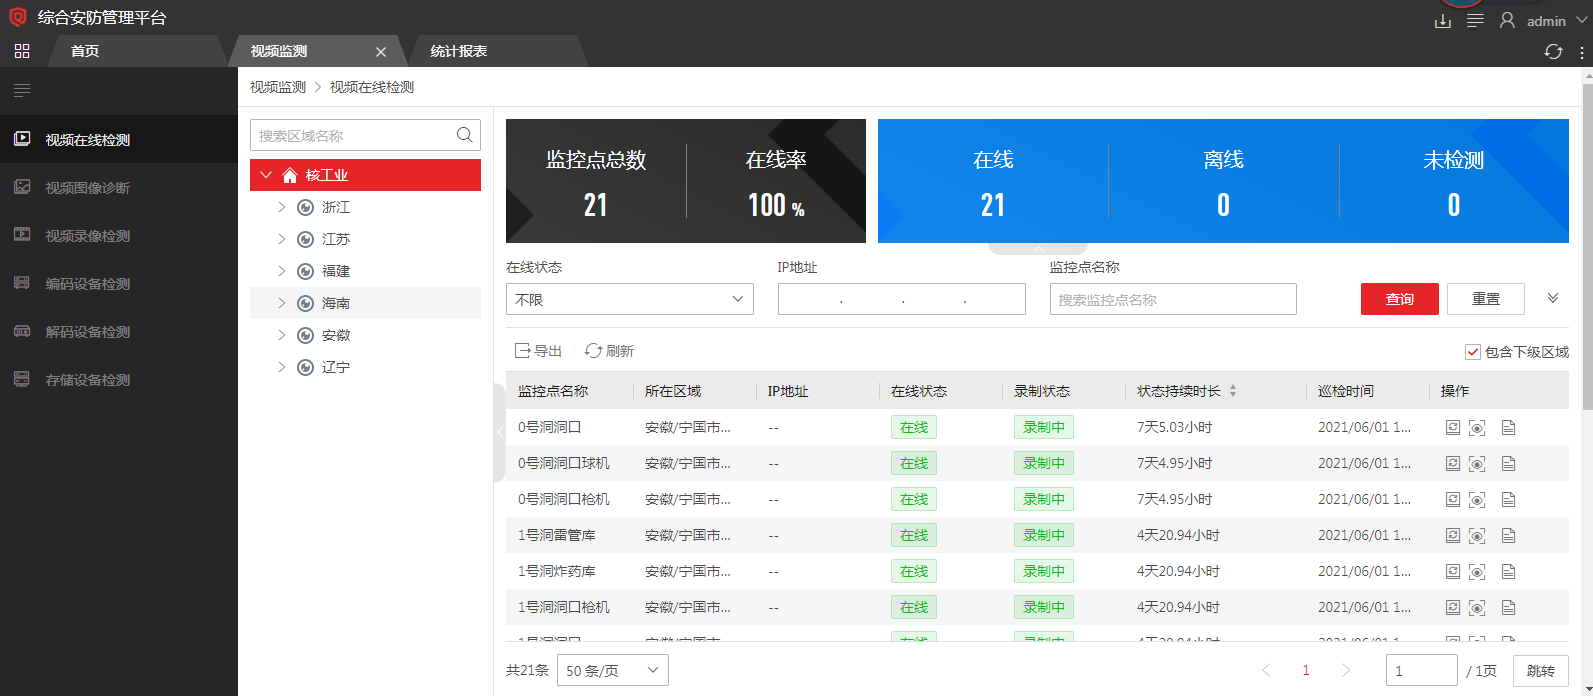Click the 视频监测 breadcrumb link

click(x=278, y=87)
